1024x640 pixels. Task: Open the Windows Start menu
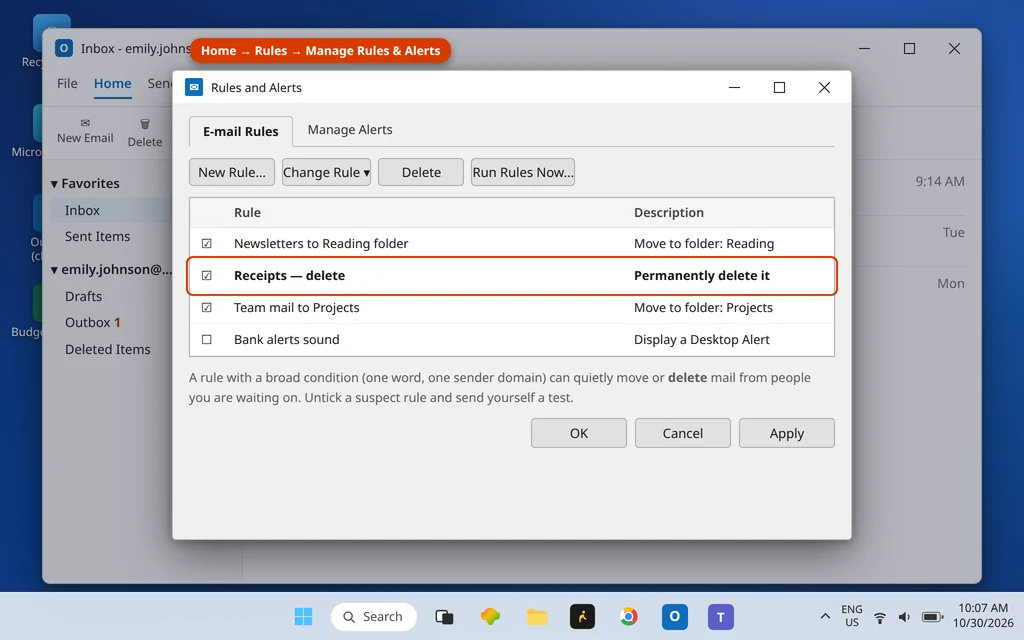click(303, 616)
